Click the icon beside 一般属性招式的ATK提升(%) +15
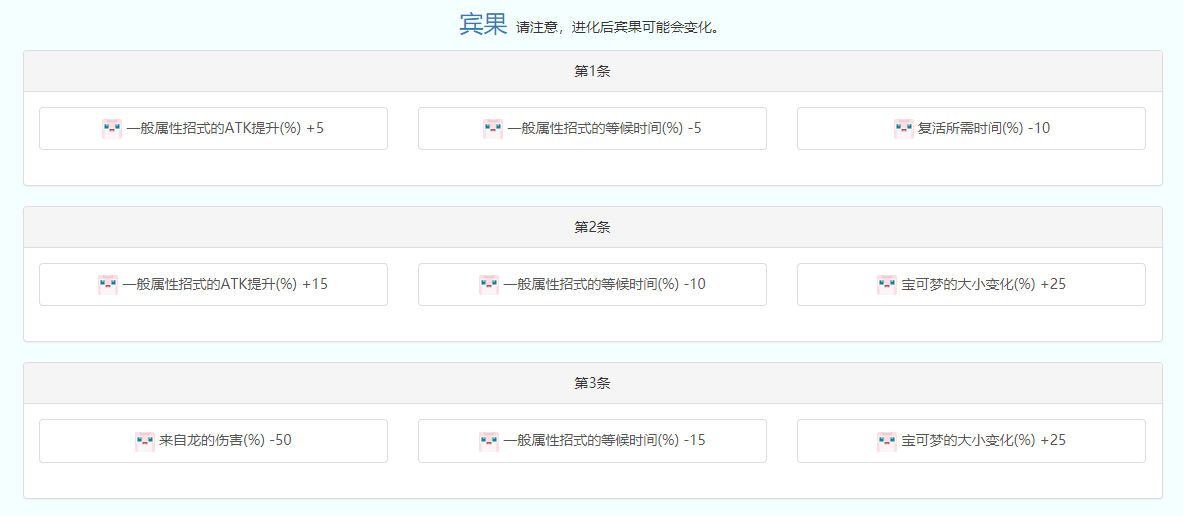Viewport: 1183px width, 516px height. pyautogui.click(x=108, y=285)
